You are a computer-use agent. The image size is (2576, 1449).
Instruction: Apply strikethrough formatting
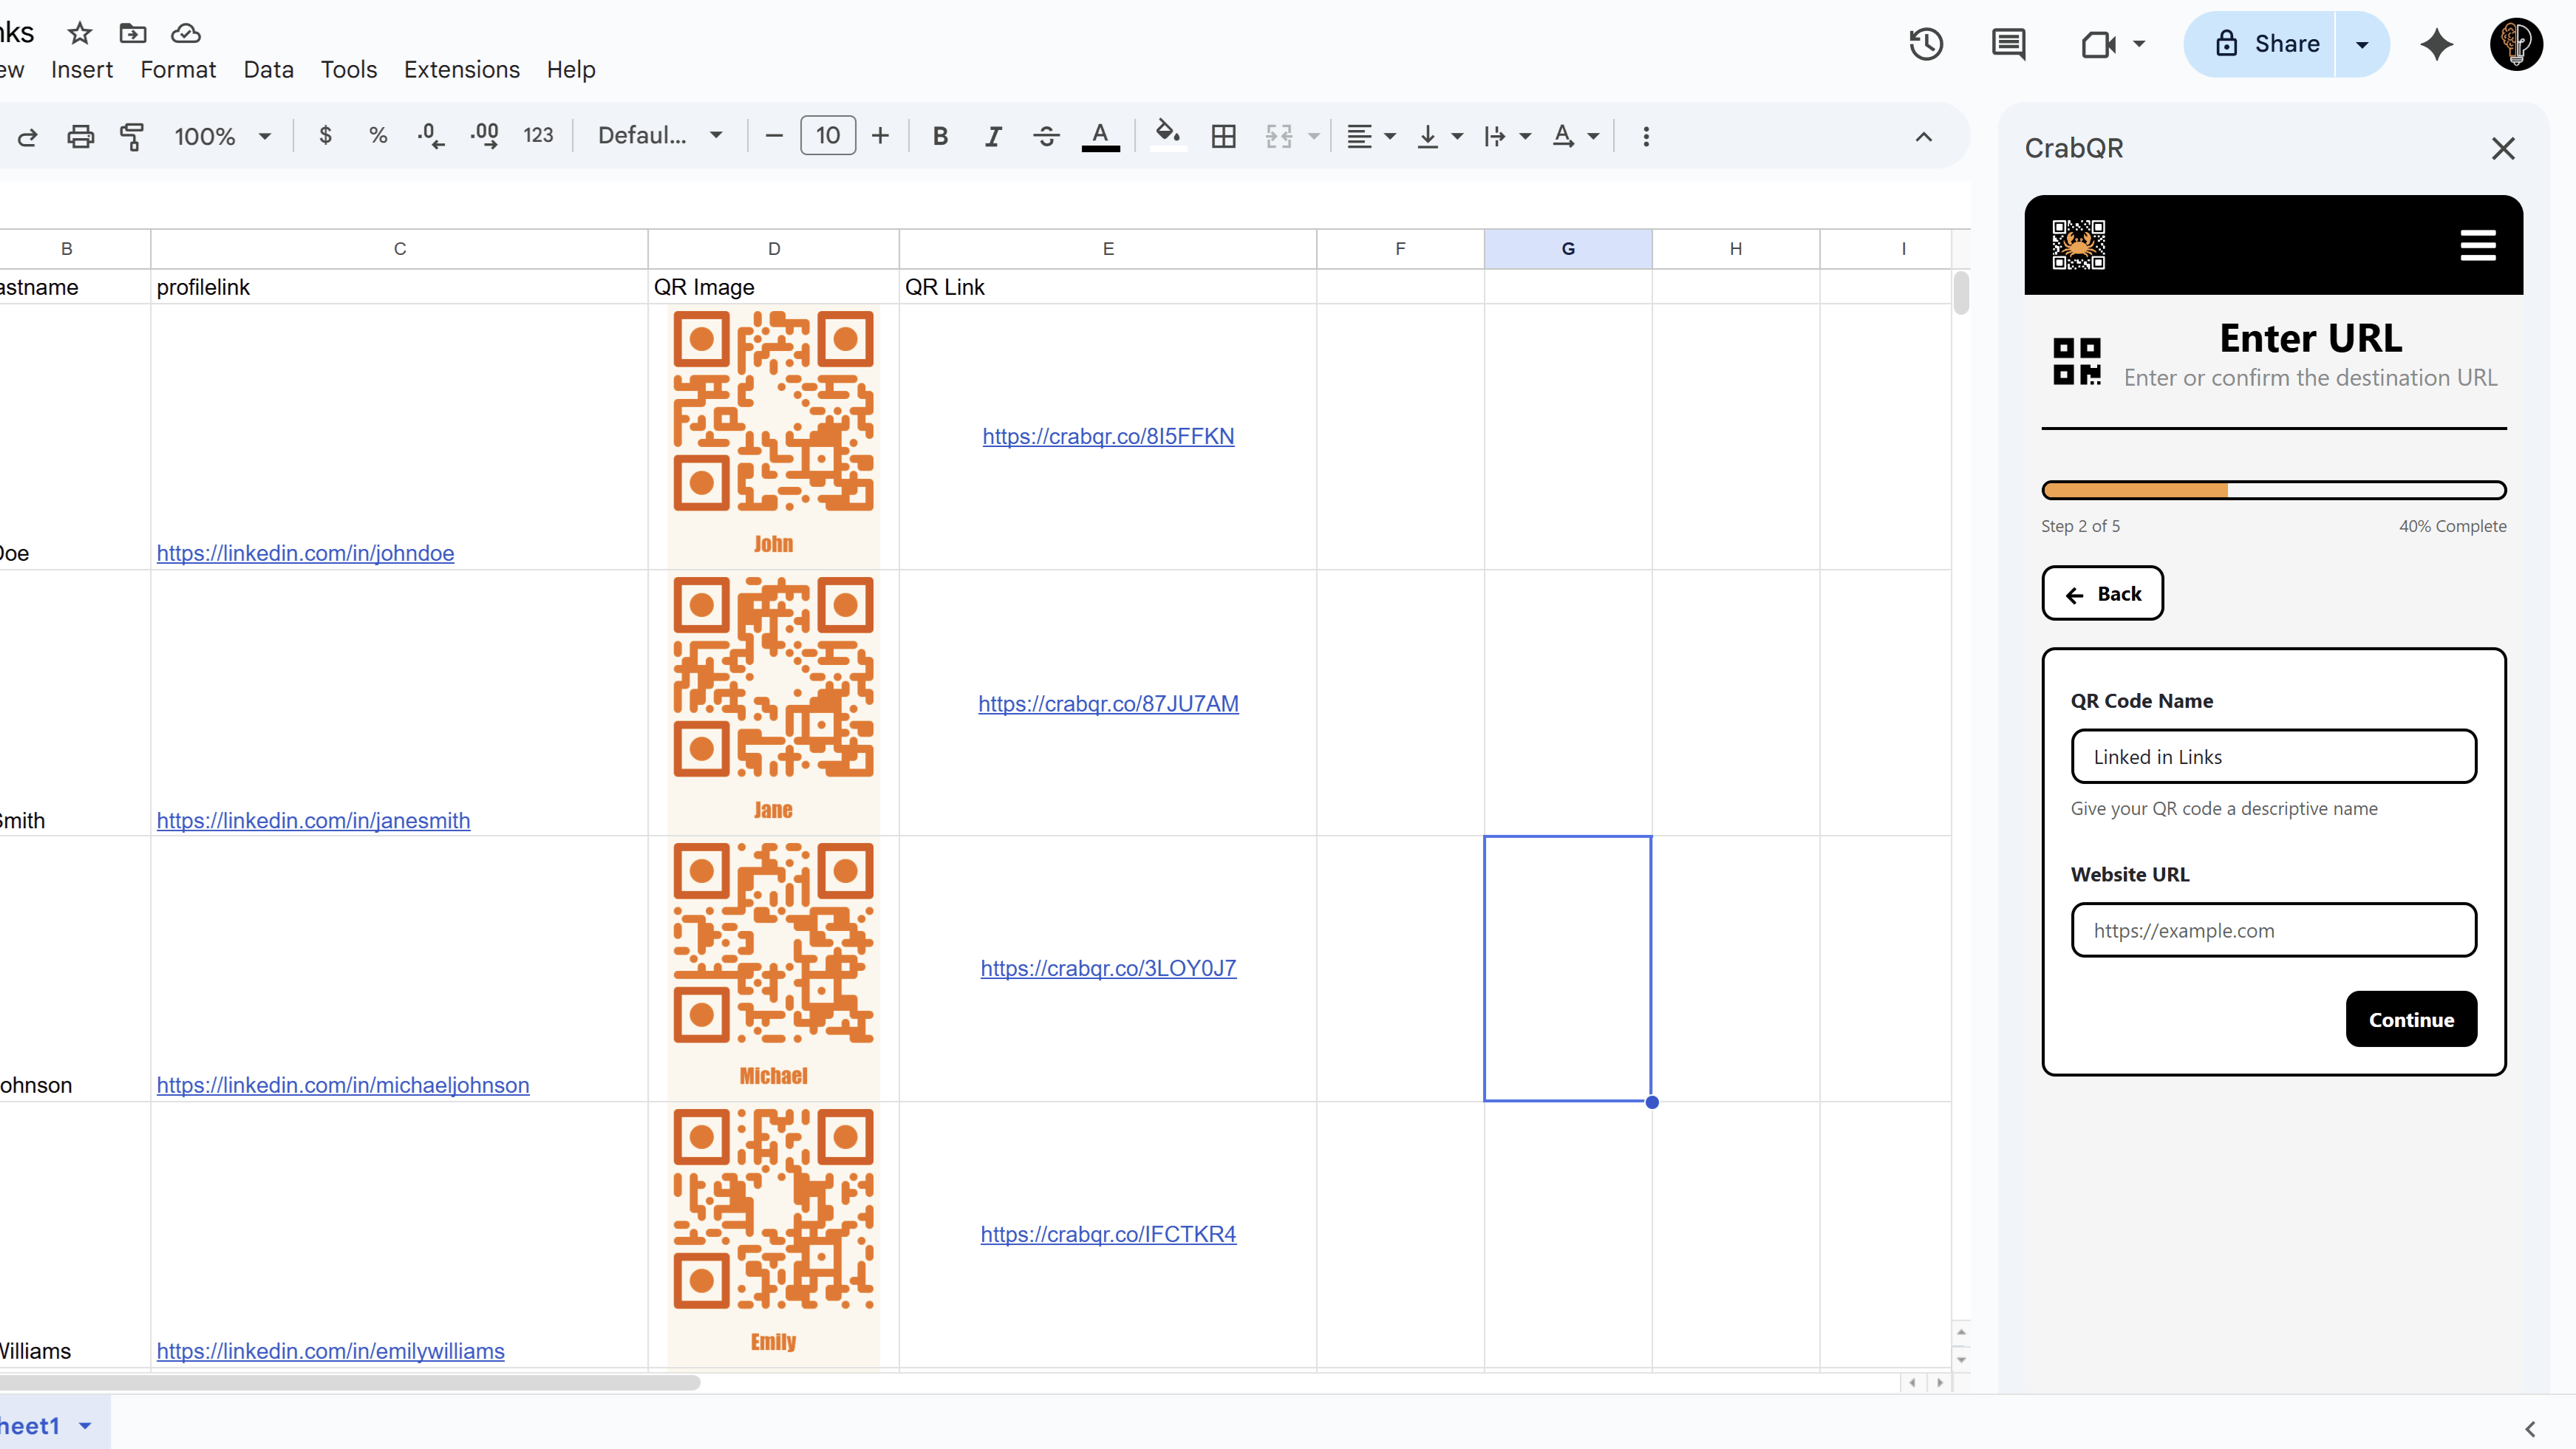point(1045,136)
